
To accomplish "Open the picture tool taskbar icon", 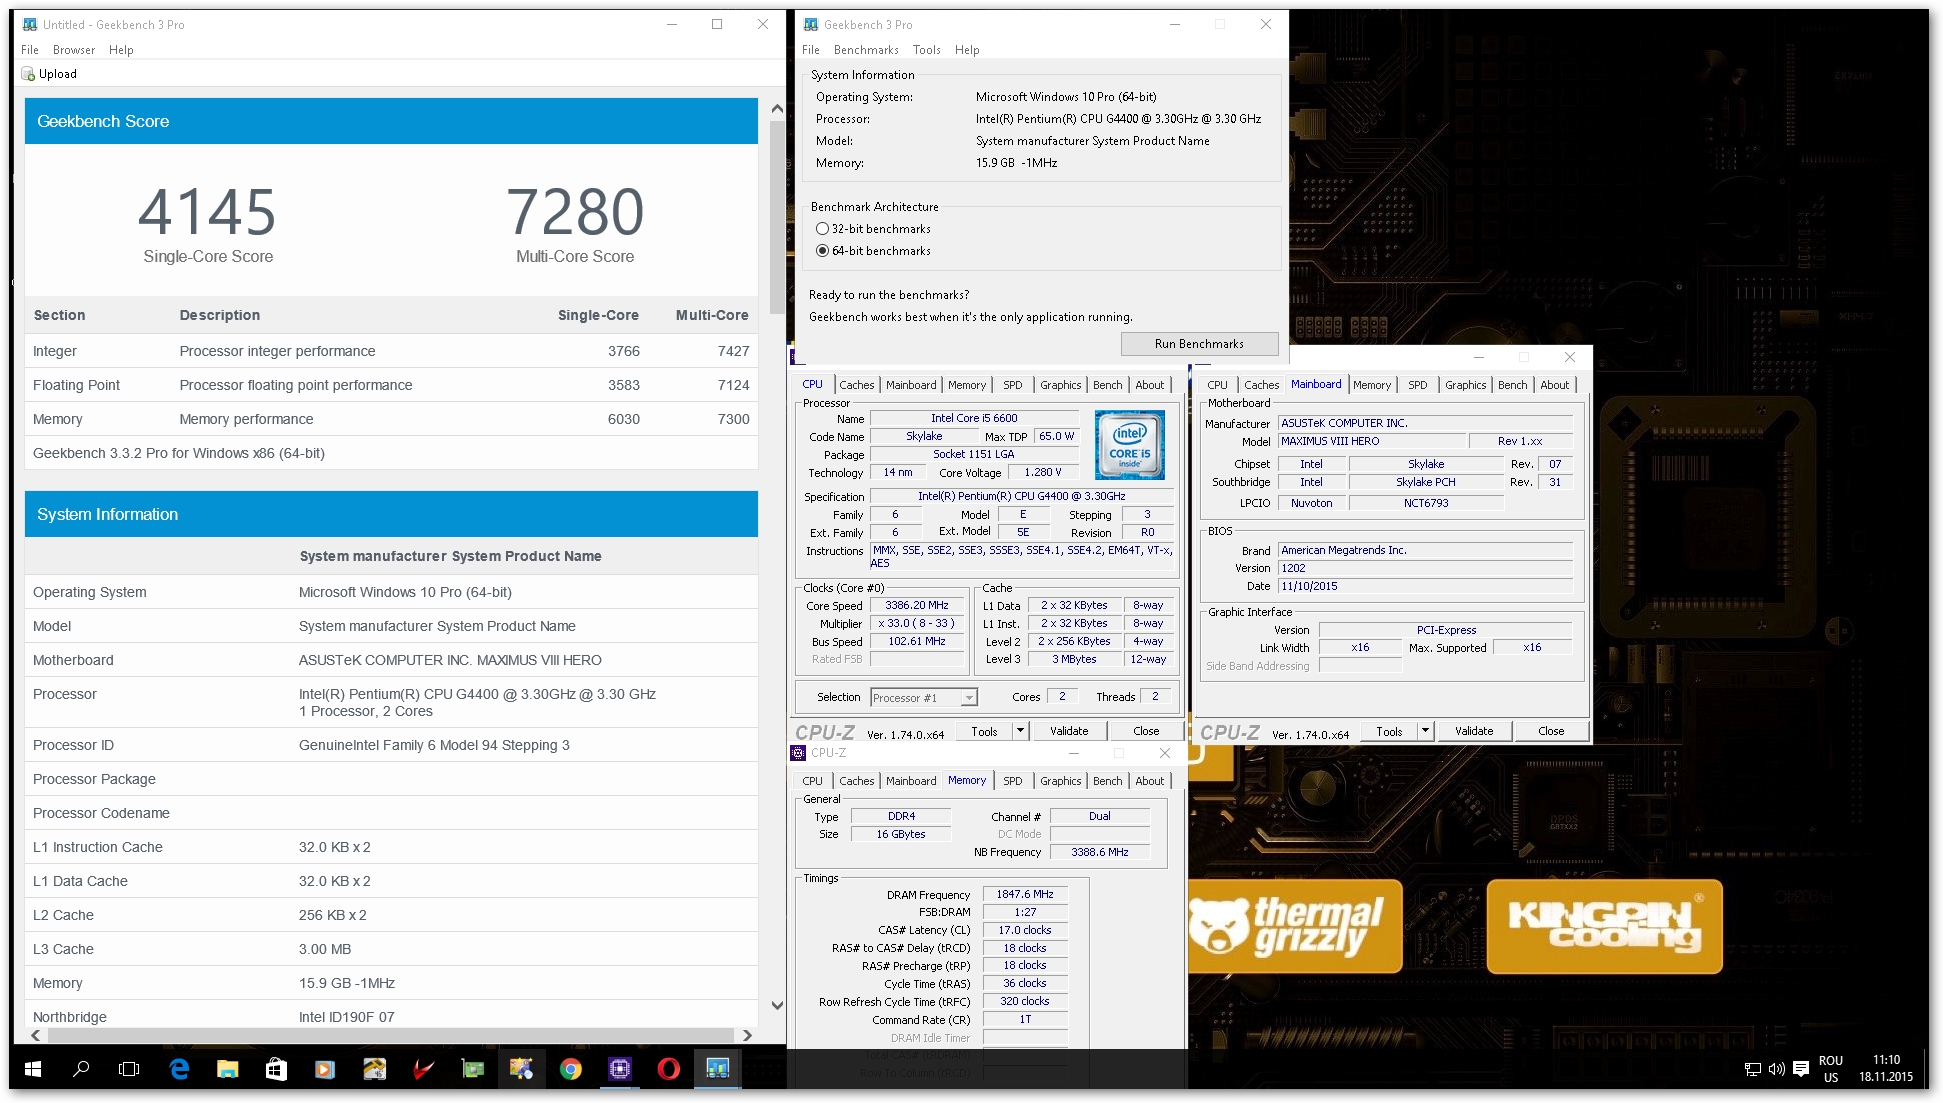I will 521,1069.
